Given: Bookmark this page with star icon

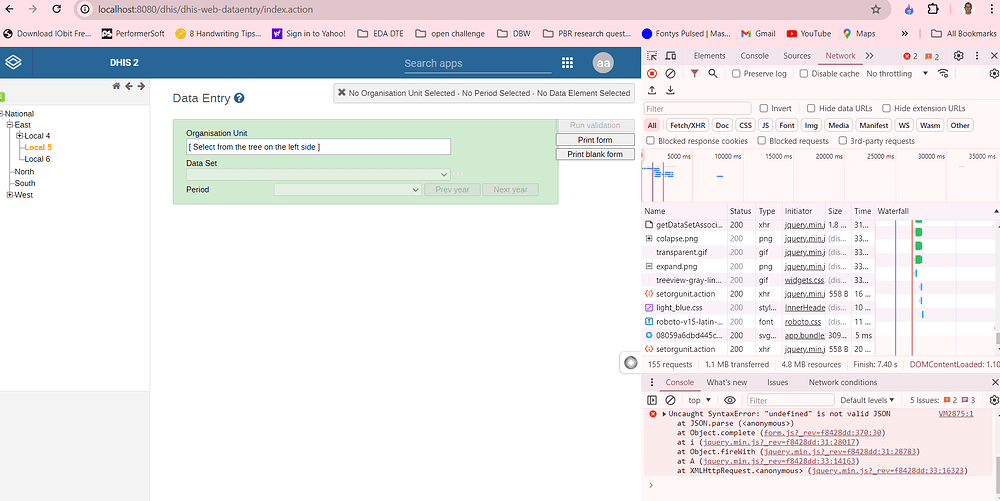Looking at the screenshot, I should pos(876,10).
